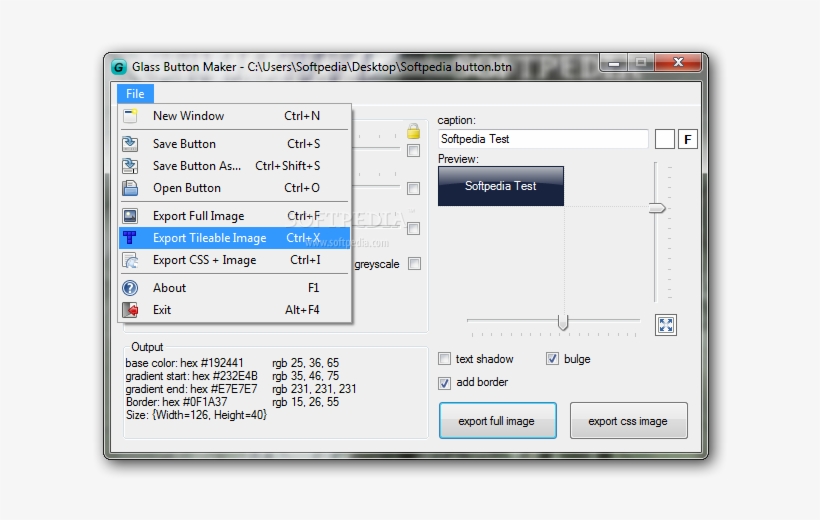Click the caption text field
The image size is (820, 520).
point(543,139)
